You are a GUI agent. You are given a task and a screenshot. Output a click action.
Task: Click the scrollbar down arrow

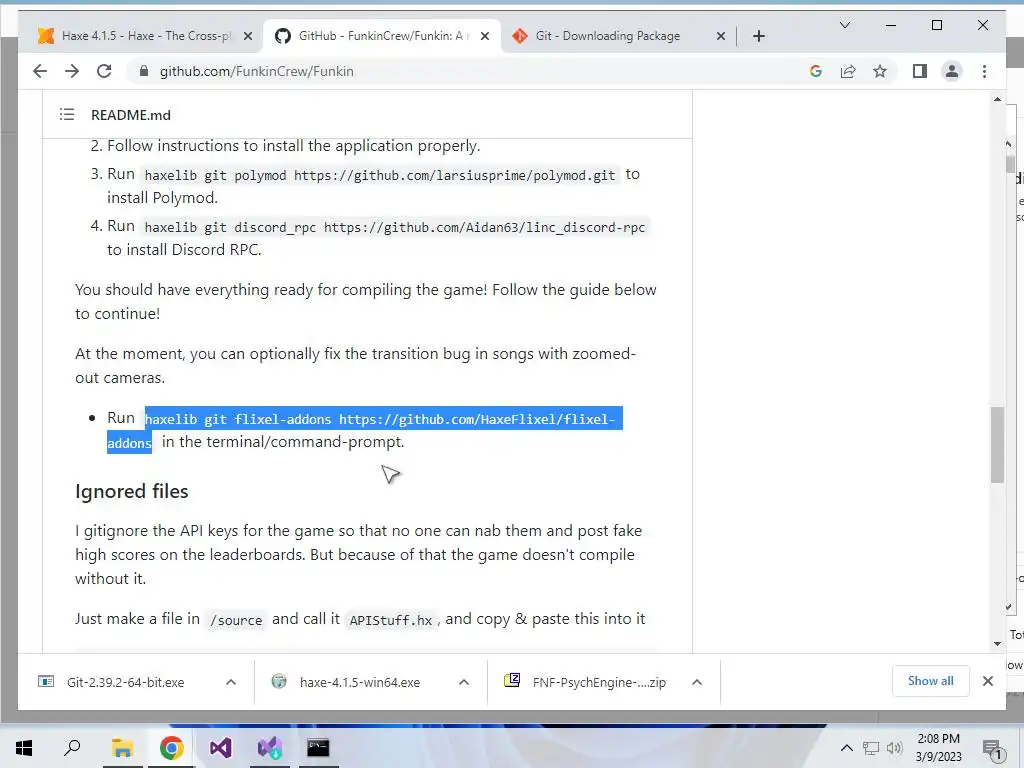[997, 644]
